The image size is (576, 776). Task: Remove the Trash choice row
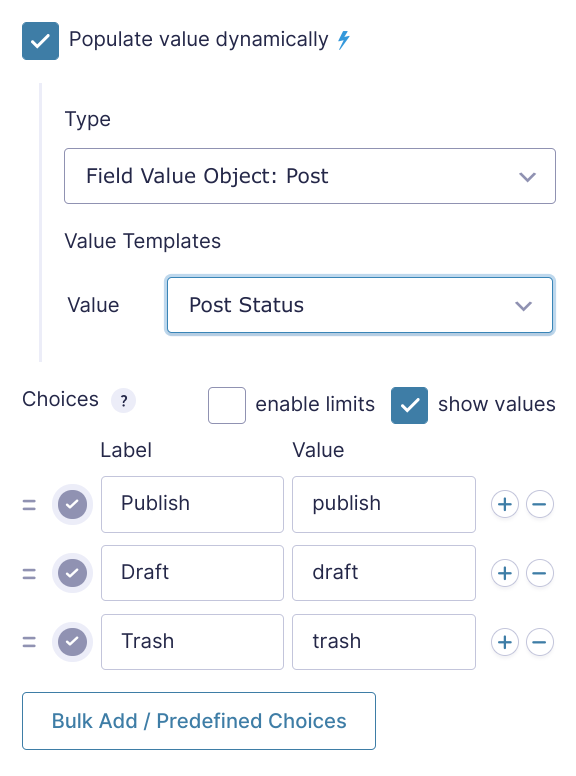tap(539, 642)
